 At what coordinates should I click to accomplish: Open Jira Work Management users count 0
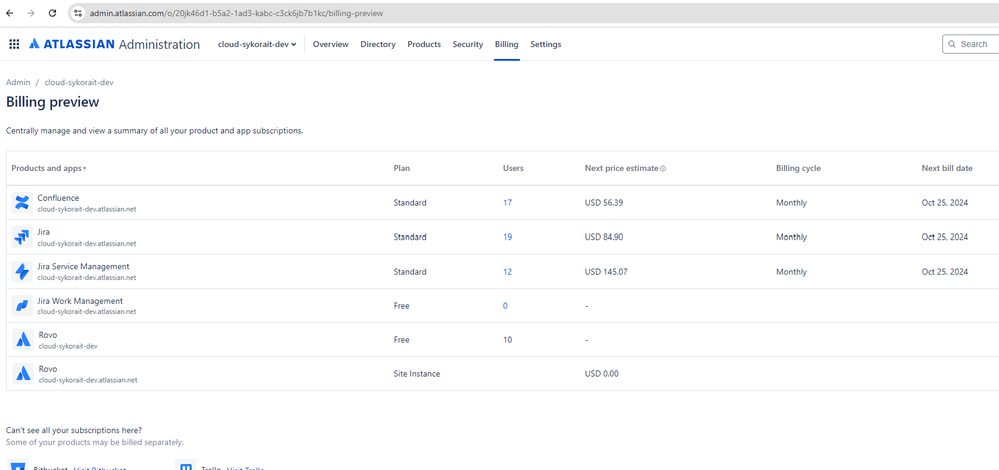point(505,306)
